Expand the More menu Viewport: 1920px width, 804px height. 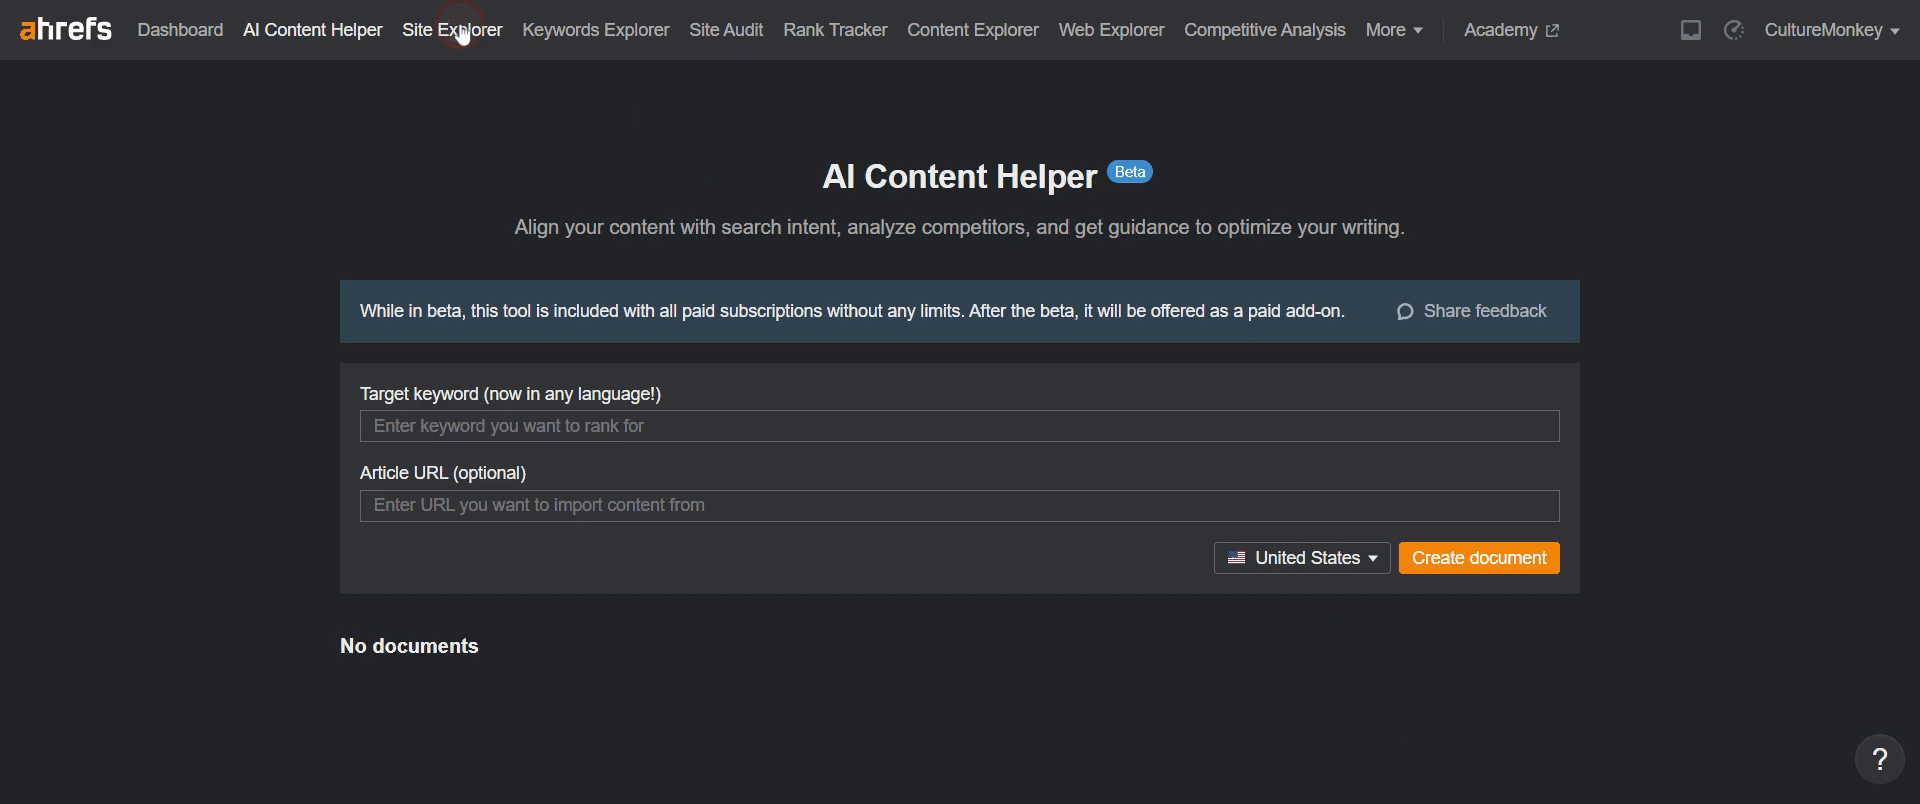(x=1394, y=30)
